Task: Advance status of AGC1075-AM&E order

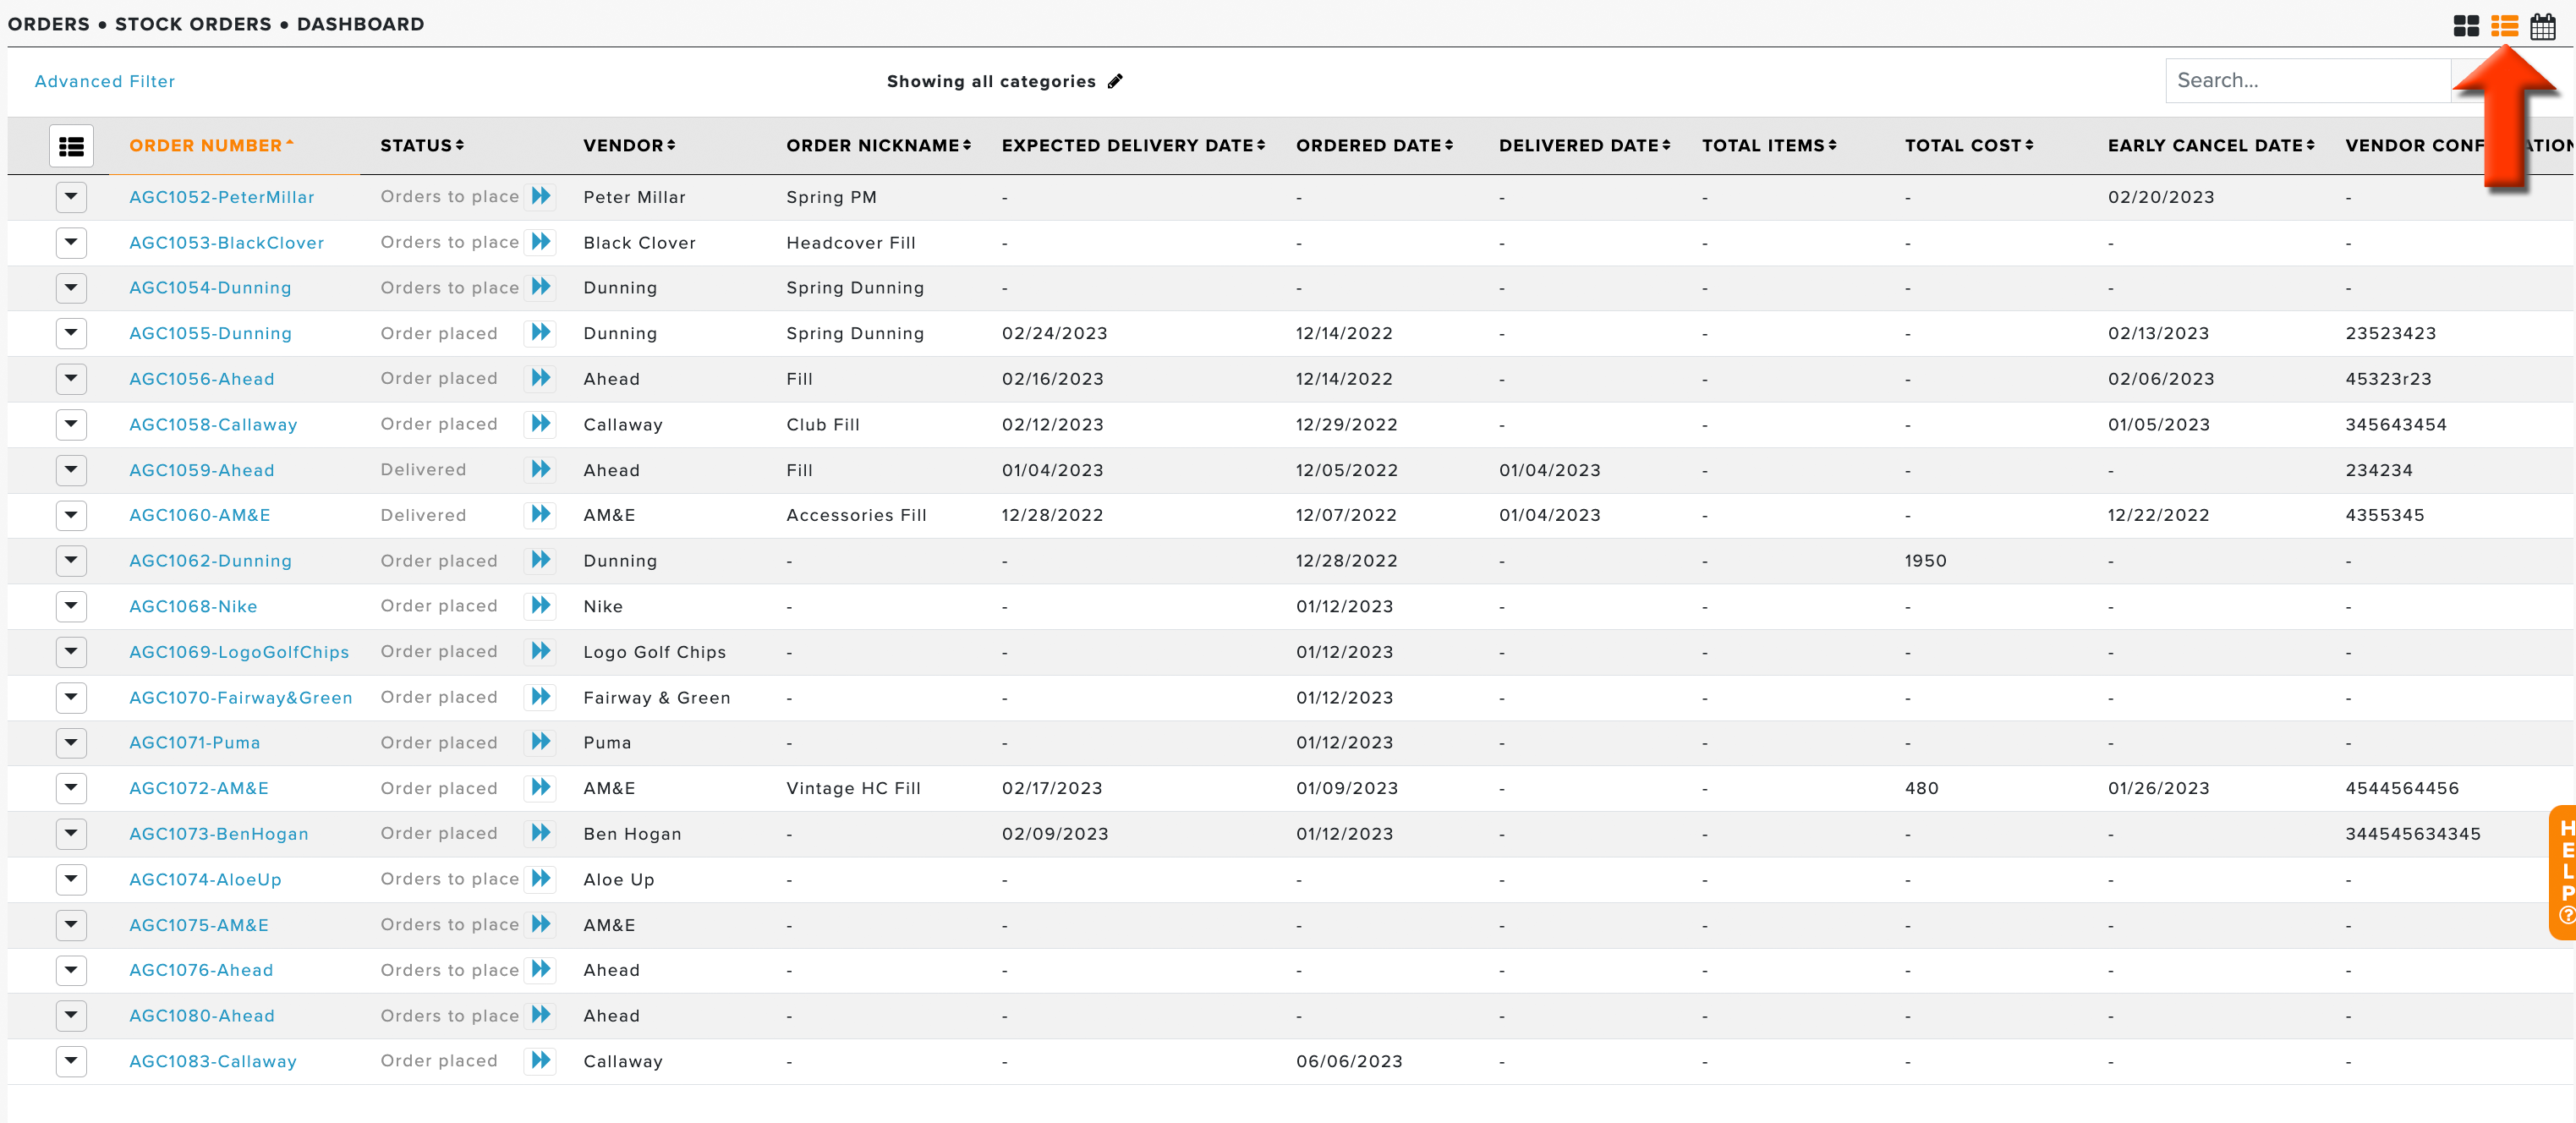Action: [541, 924]
